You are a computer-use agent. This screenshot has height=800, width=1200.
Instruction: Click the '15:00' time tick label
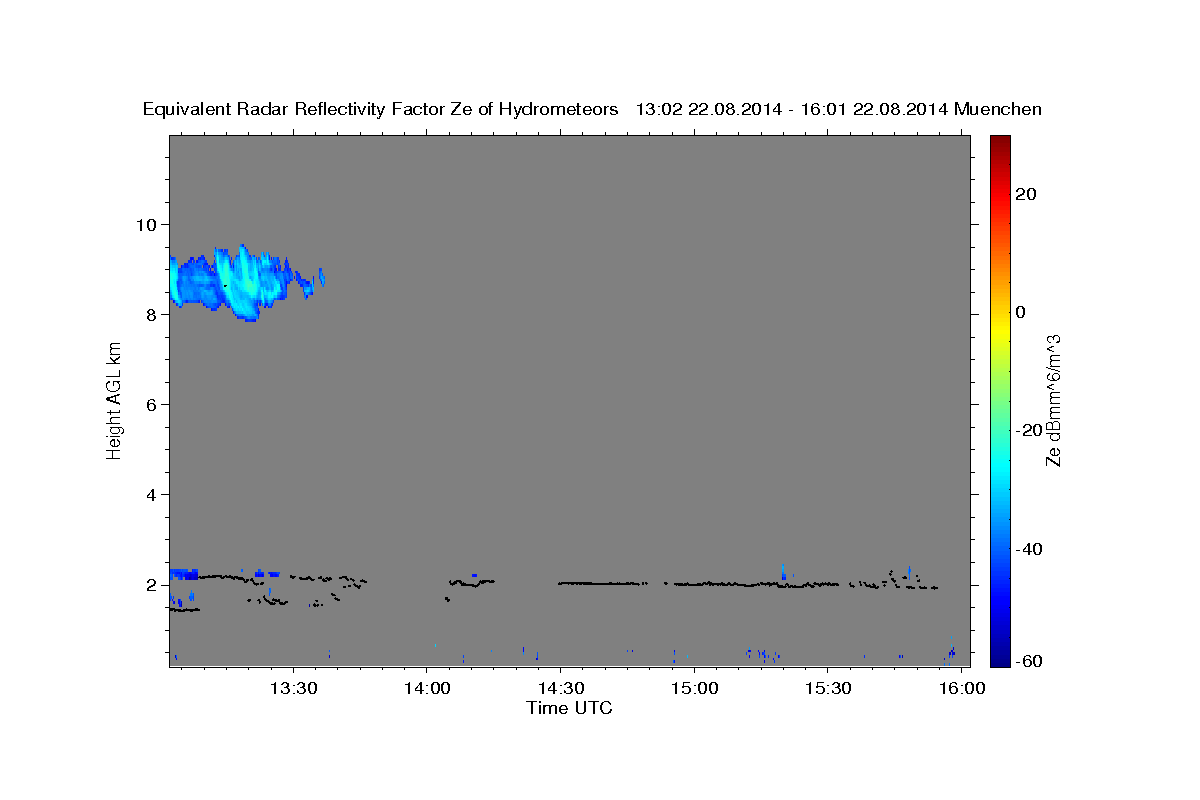point(694,688)
